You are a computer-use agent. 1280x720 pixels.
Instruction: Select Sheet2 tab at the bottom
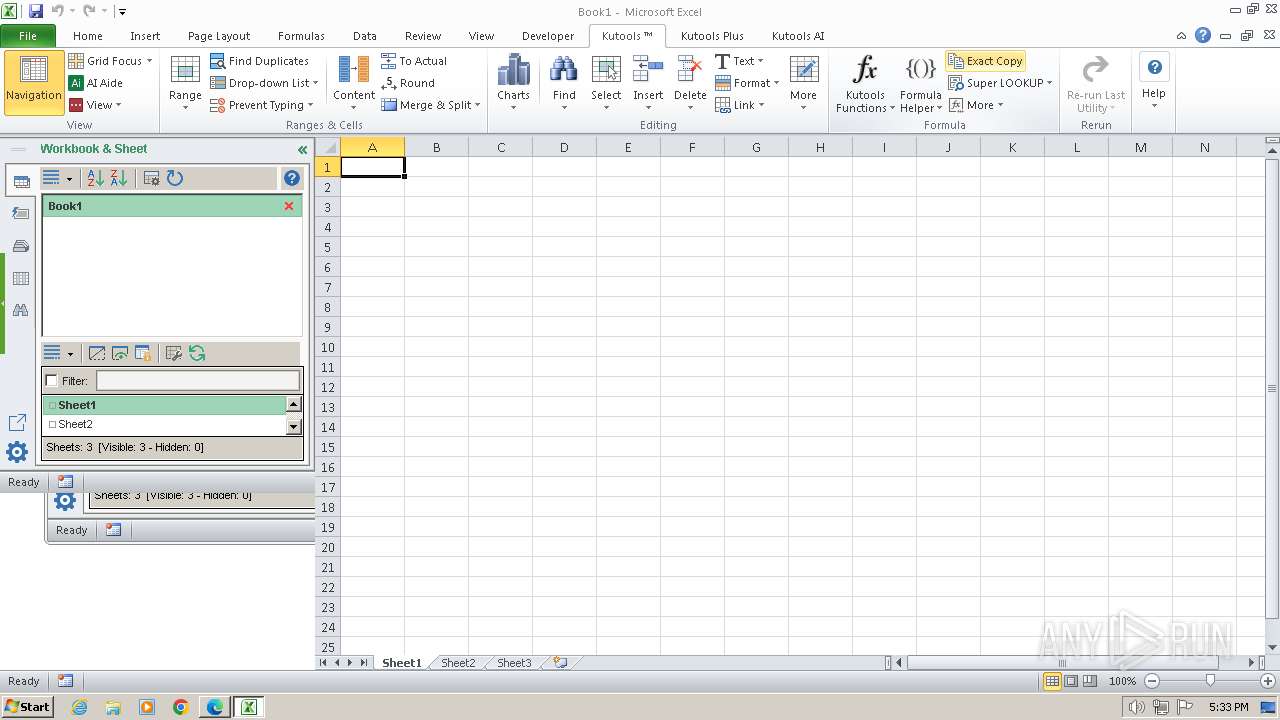tap(458, 663)
